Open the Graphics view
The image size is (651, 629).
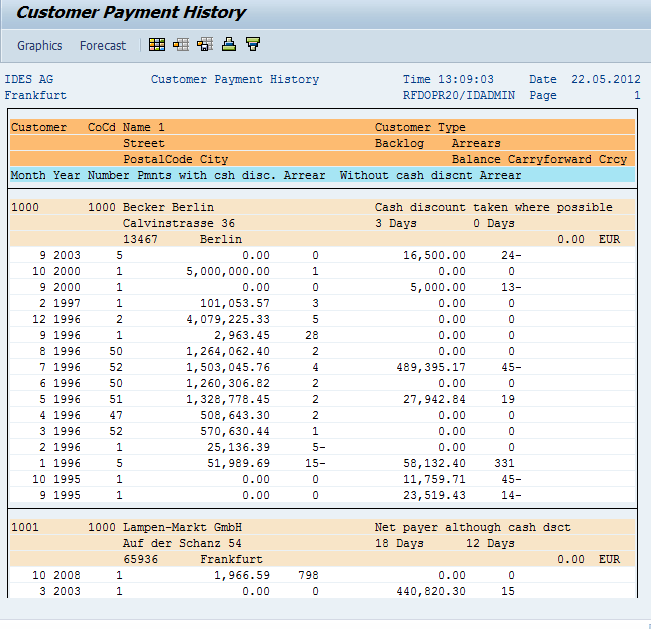40,46
